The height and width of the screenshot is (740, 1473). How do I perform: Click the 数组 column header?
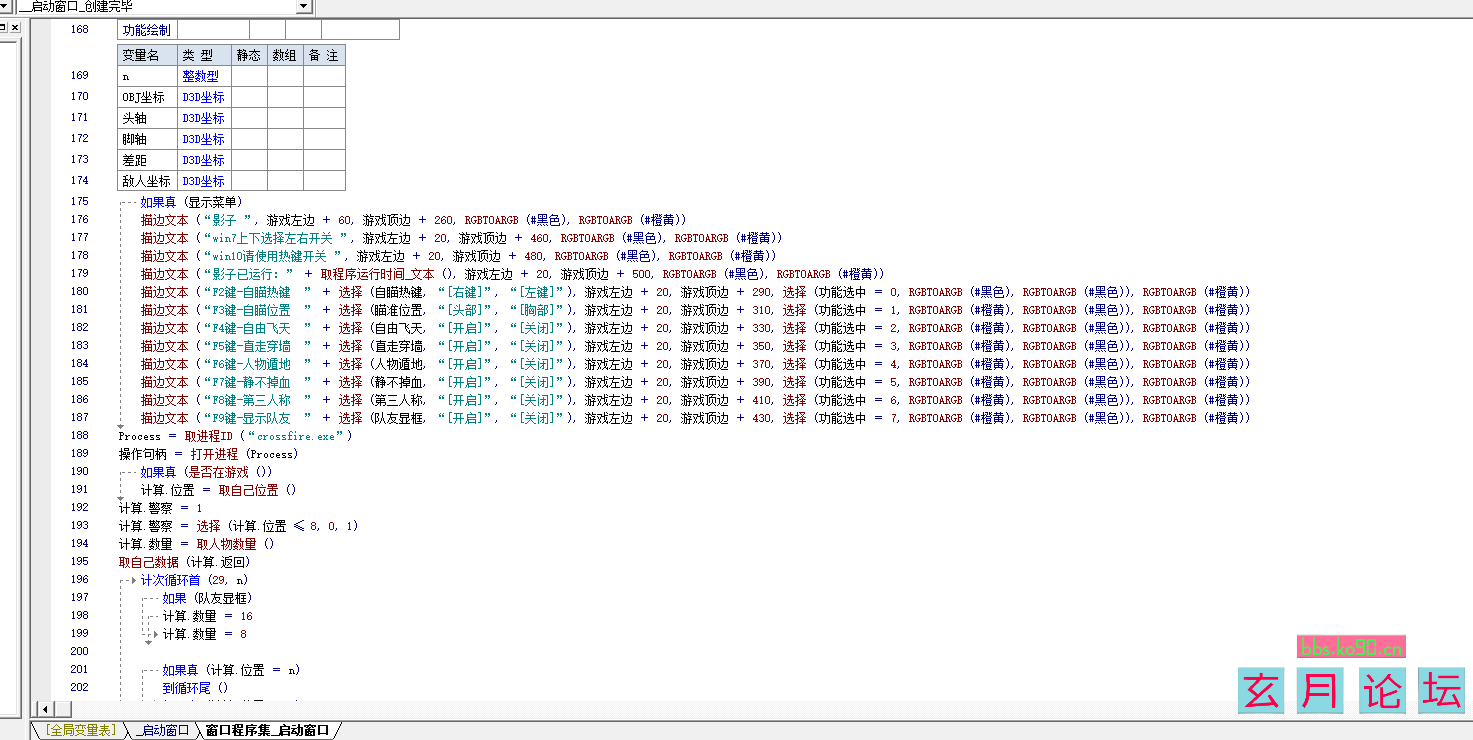[285, 55]
